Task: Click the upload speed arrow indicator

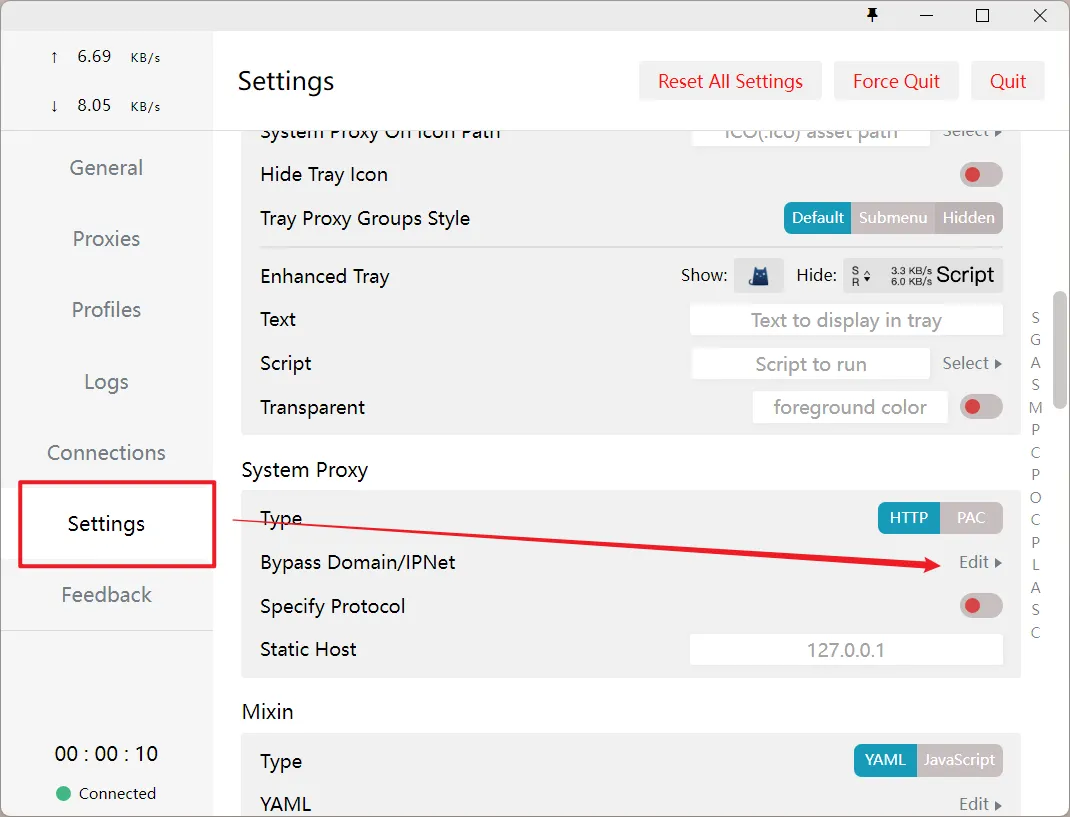Action: (54, 57)
